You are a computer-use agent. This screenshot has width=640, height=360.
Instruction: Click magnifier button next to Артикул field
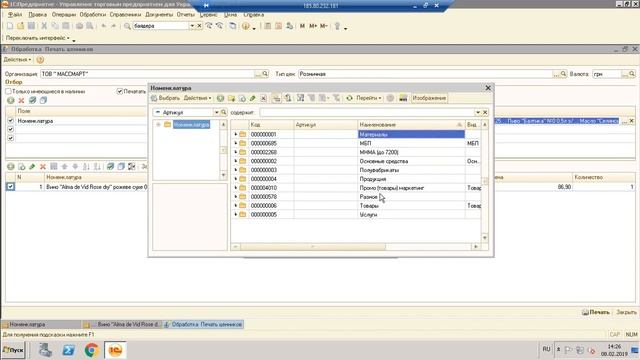[224, 112]
